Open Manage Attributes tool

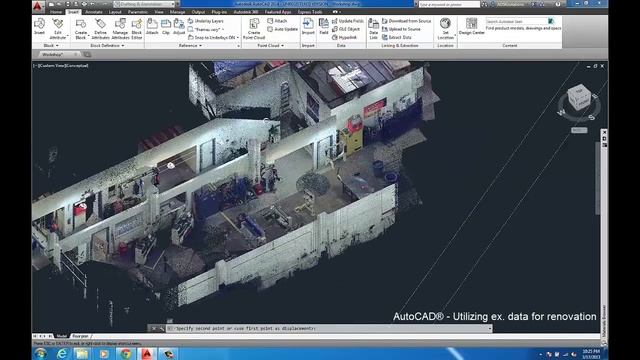click(120, 29)
